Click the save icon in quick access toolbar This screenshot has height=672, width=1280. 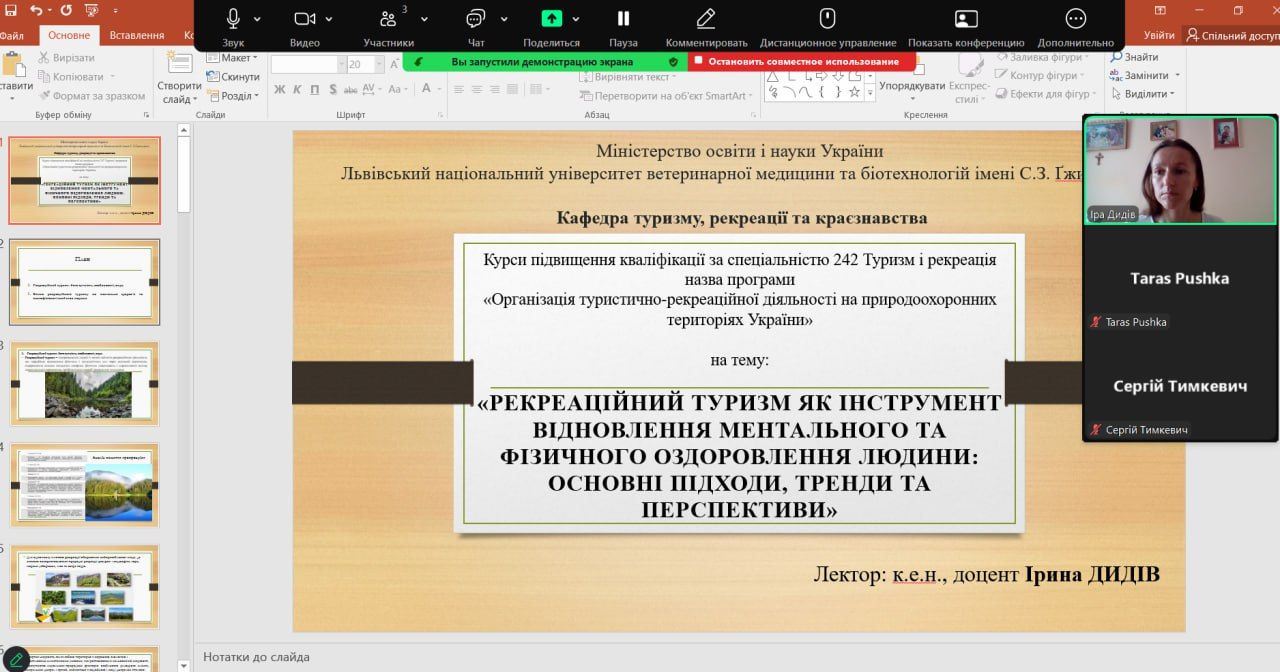click(x=9, y=10)
